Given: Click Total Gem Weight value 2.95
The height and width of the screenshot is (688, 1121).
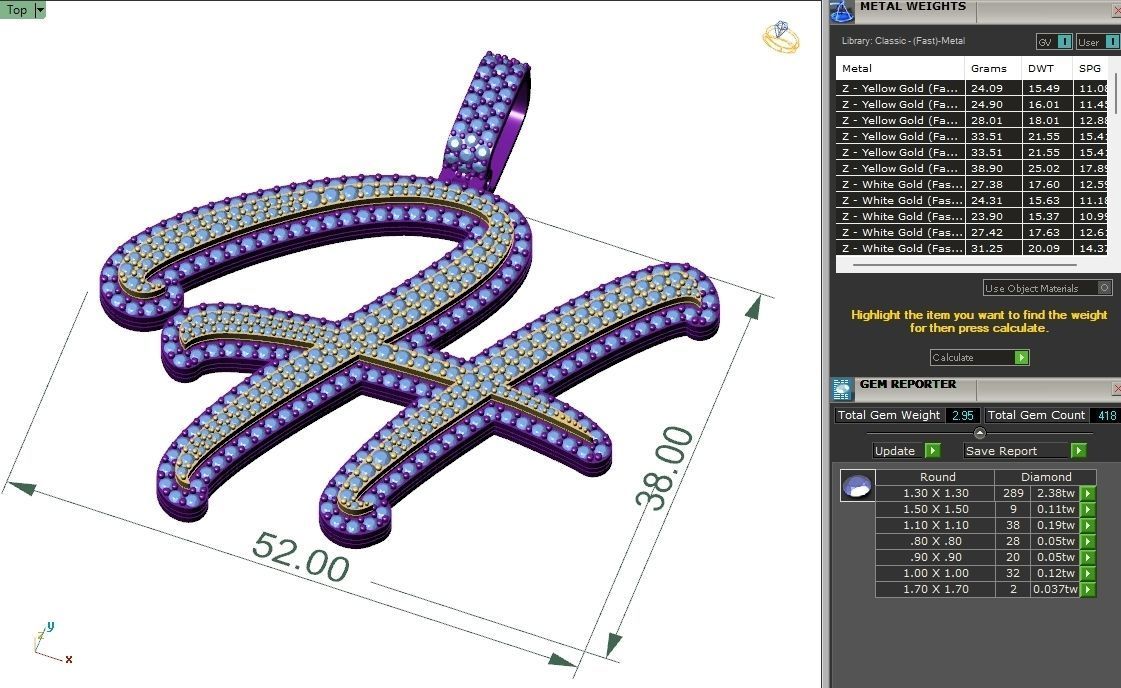Looking at the screenshot, I should [x=963, y=415].
